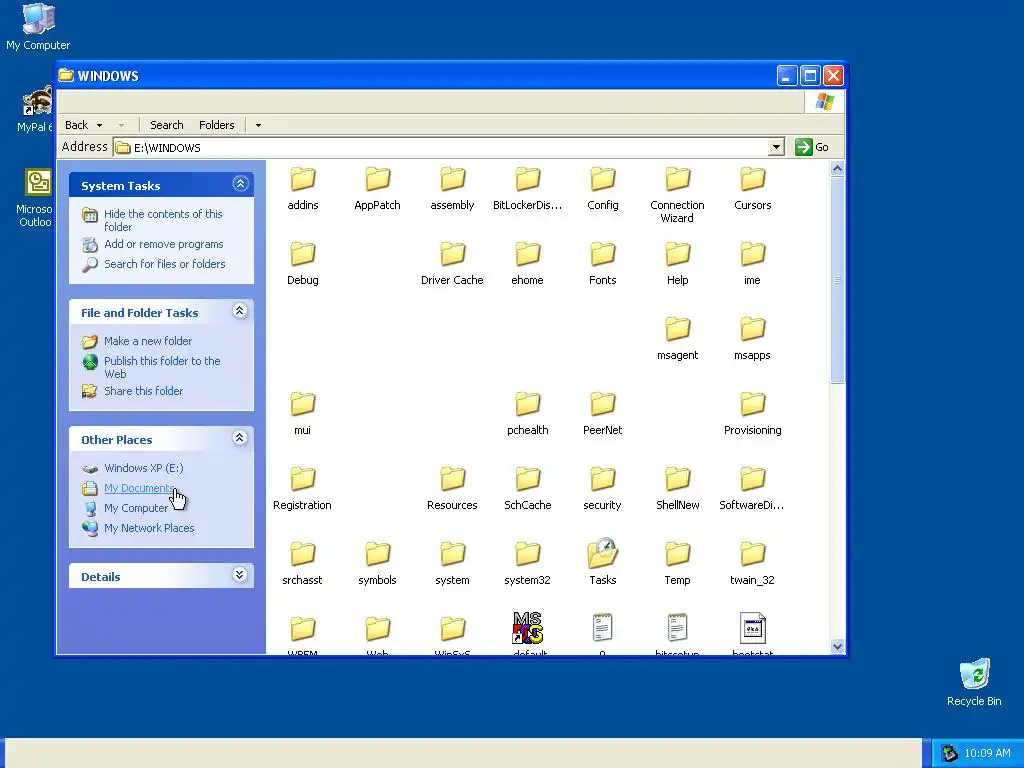Select the Temp folder

click(x=677, y=564)
